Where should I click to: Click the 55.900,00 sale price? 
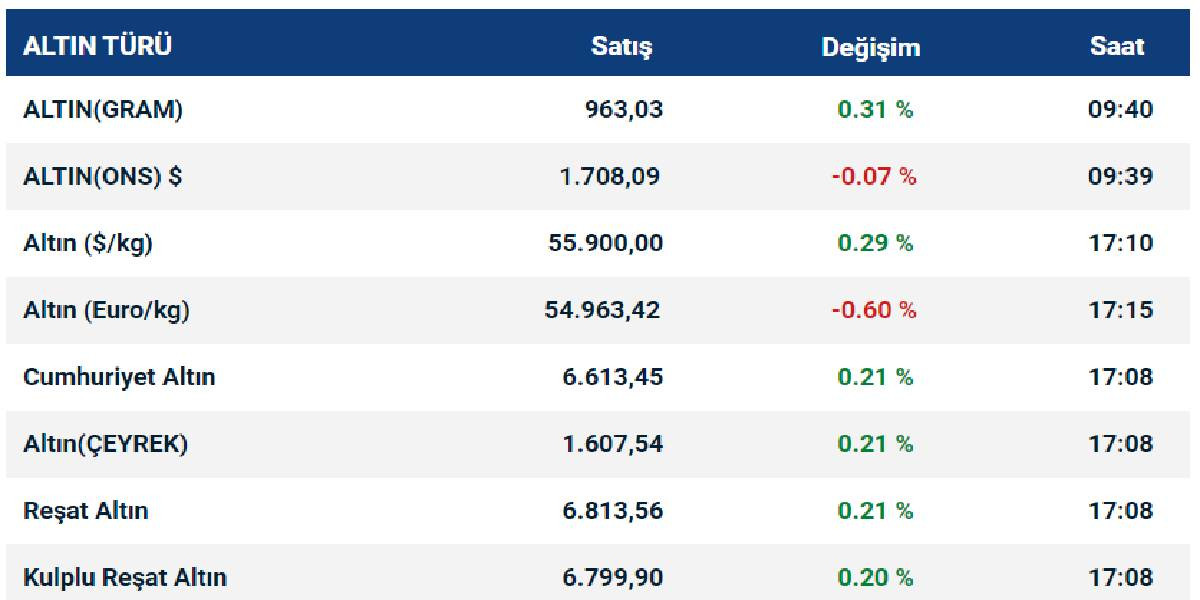click(605, 243)
